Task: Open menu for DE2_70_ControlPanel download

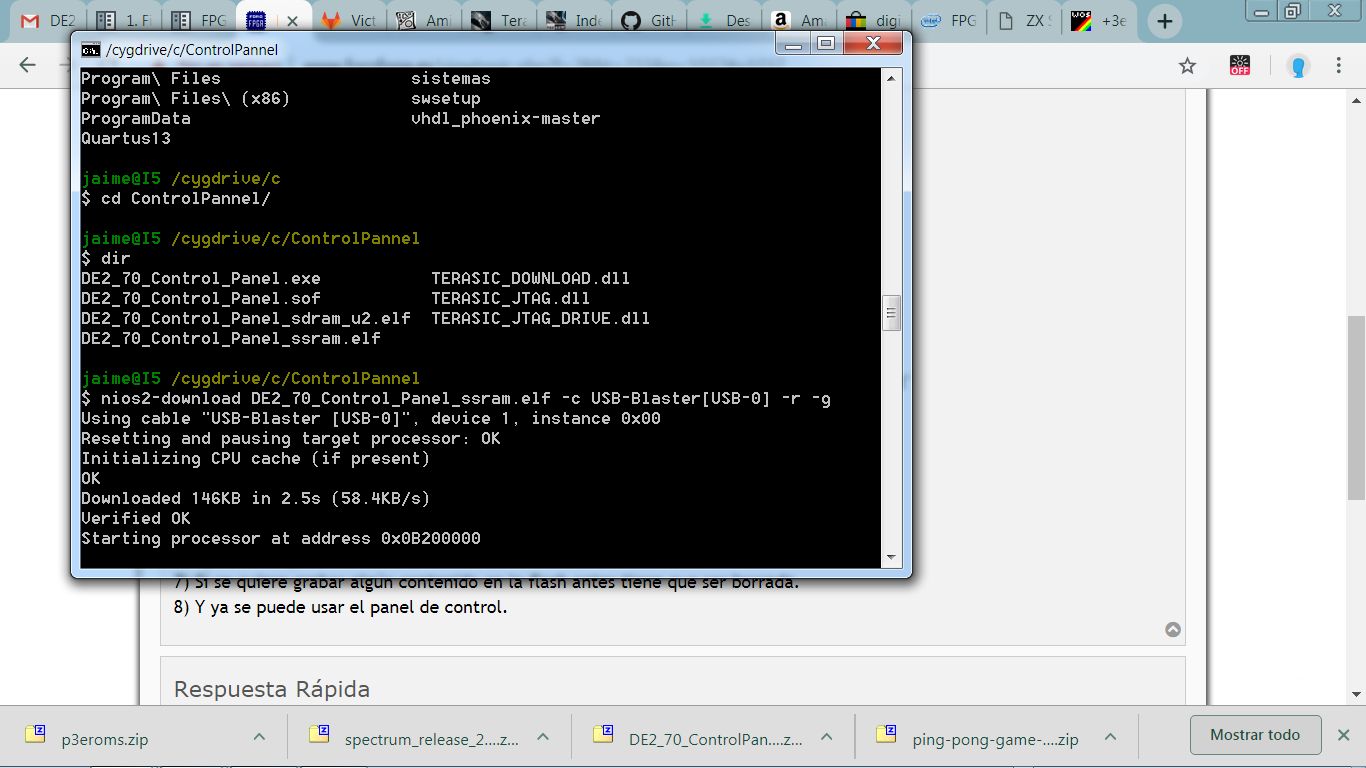Action: (826, 737)
